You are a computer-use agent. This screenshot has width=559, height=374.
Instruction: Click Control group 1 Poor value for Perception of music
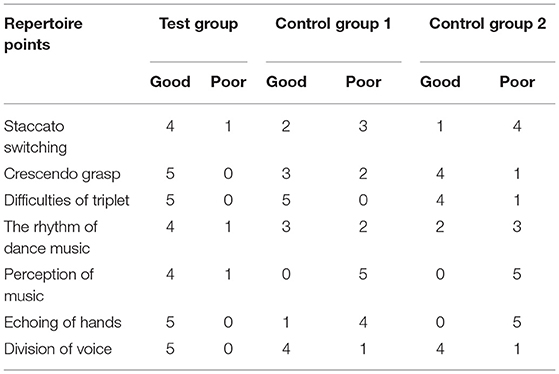click(x=363, y=274)
